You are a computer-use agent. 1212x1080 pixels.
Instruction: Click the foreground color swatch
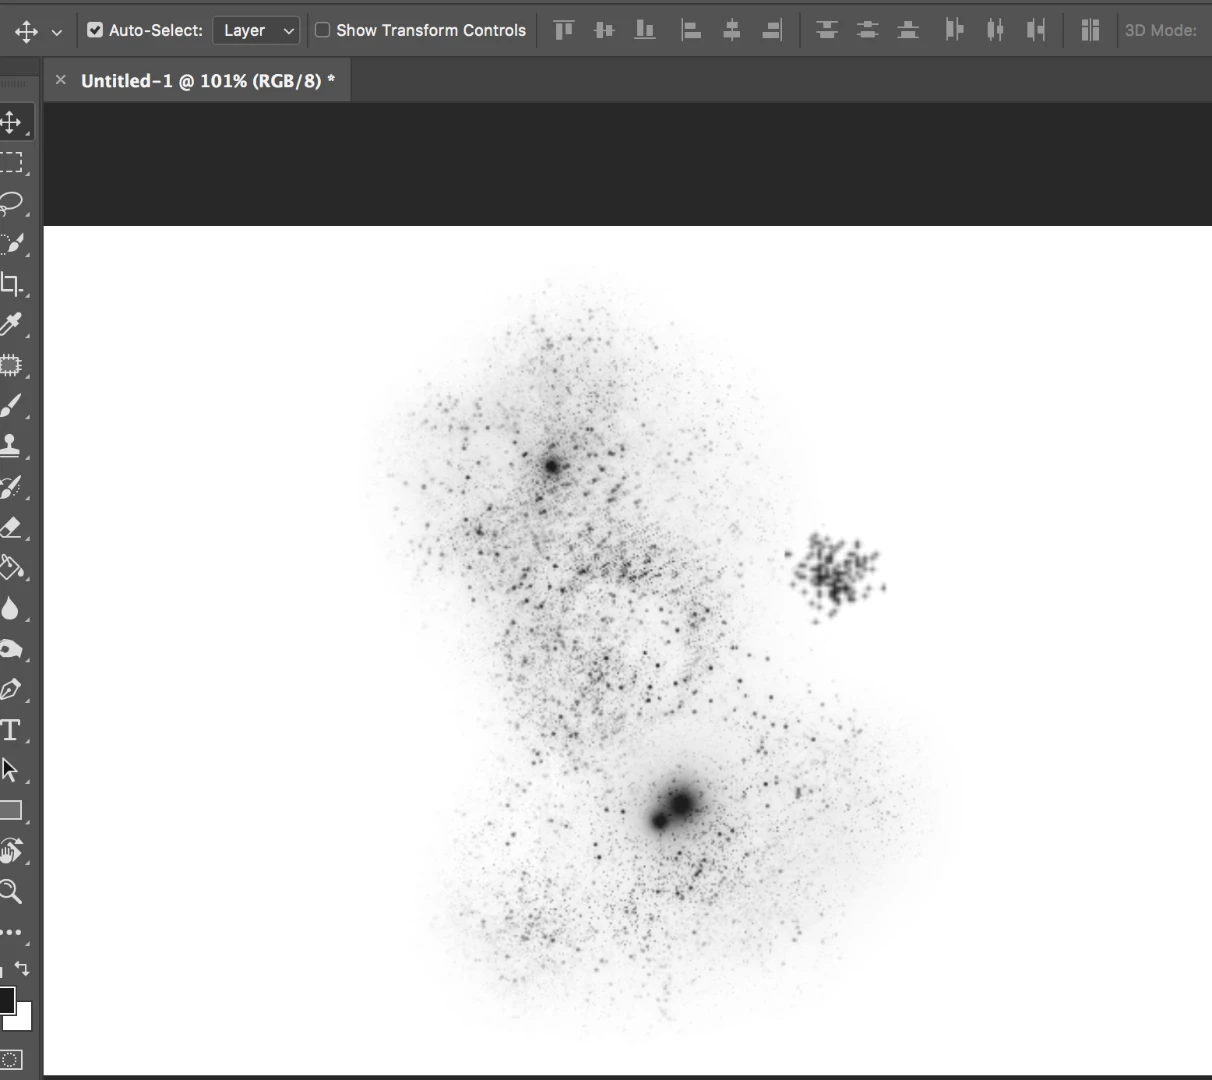click(x=6, y=1000)
